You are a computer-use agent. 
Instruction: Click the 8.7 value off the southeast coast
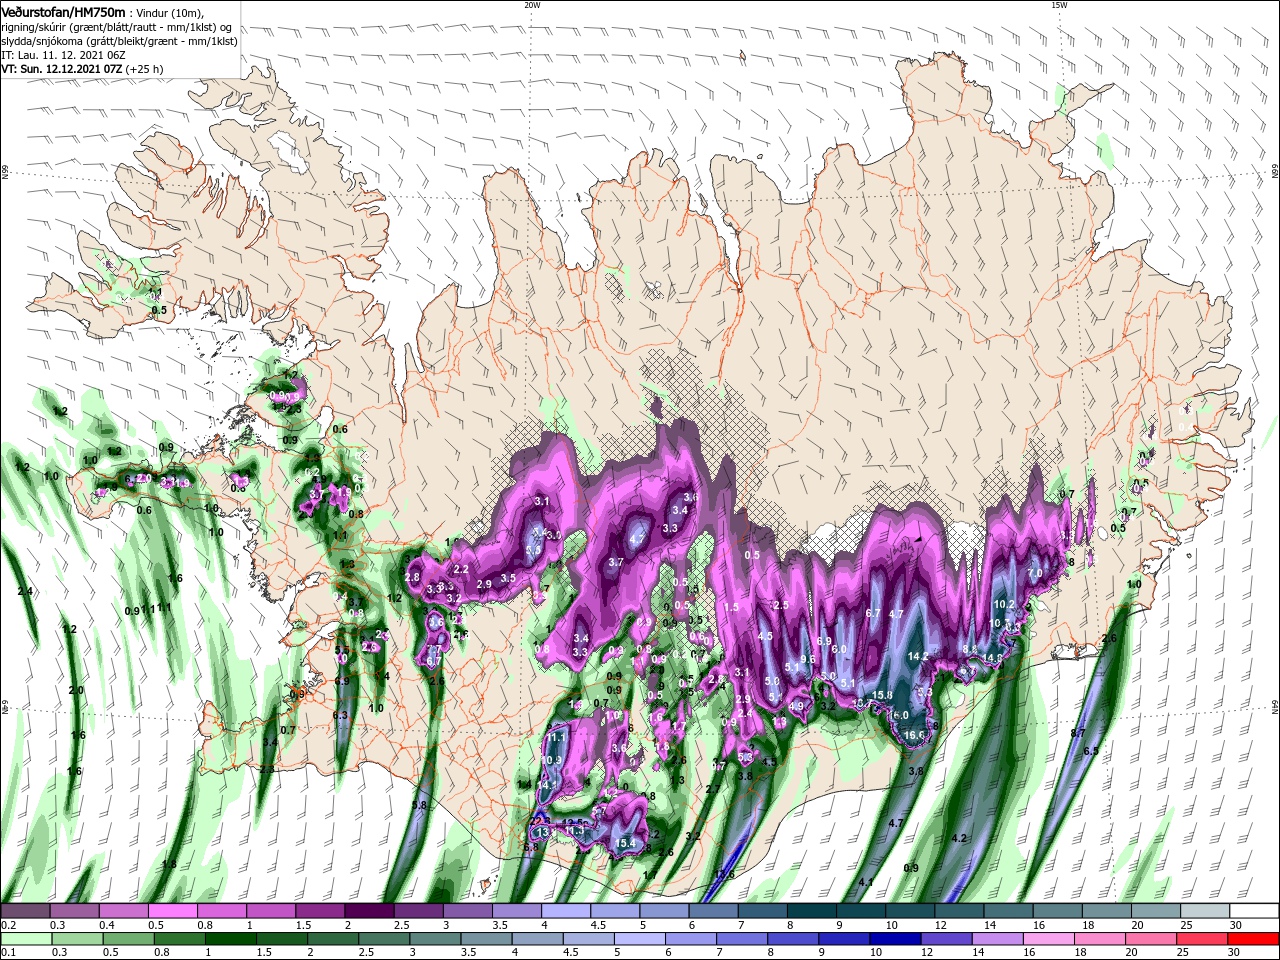[1078, 733]
